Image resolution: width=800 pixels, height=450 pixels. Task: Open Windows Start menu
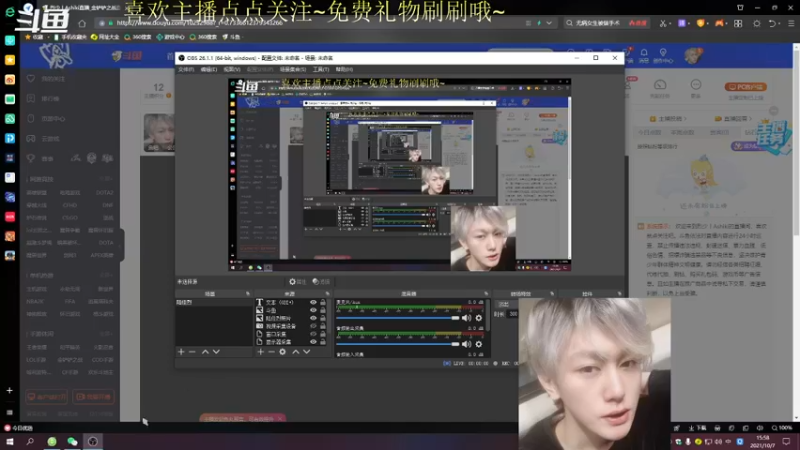10,441
